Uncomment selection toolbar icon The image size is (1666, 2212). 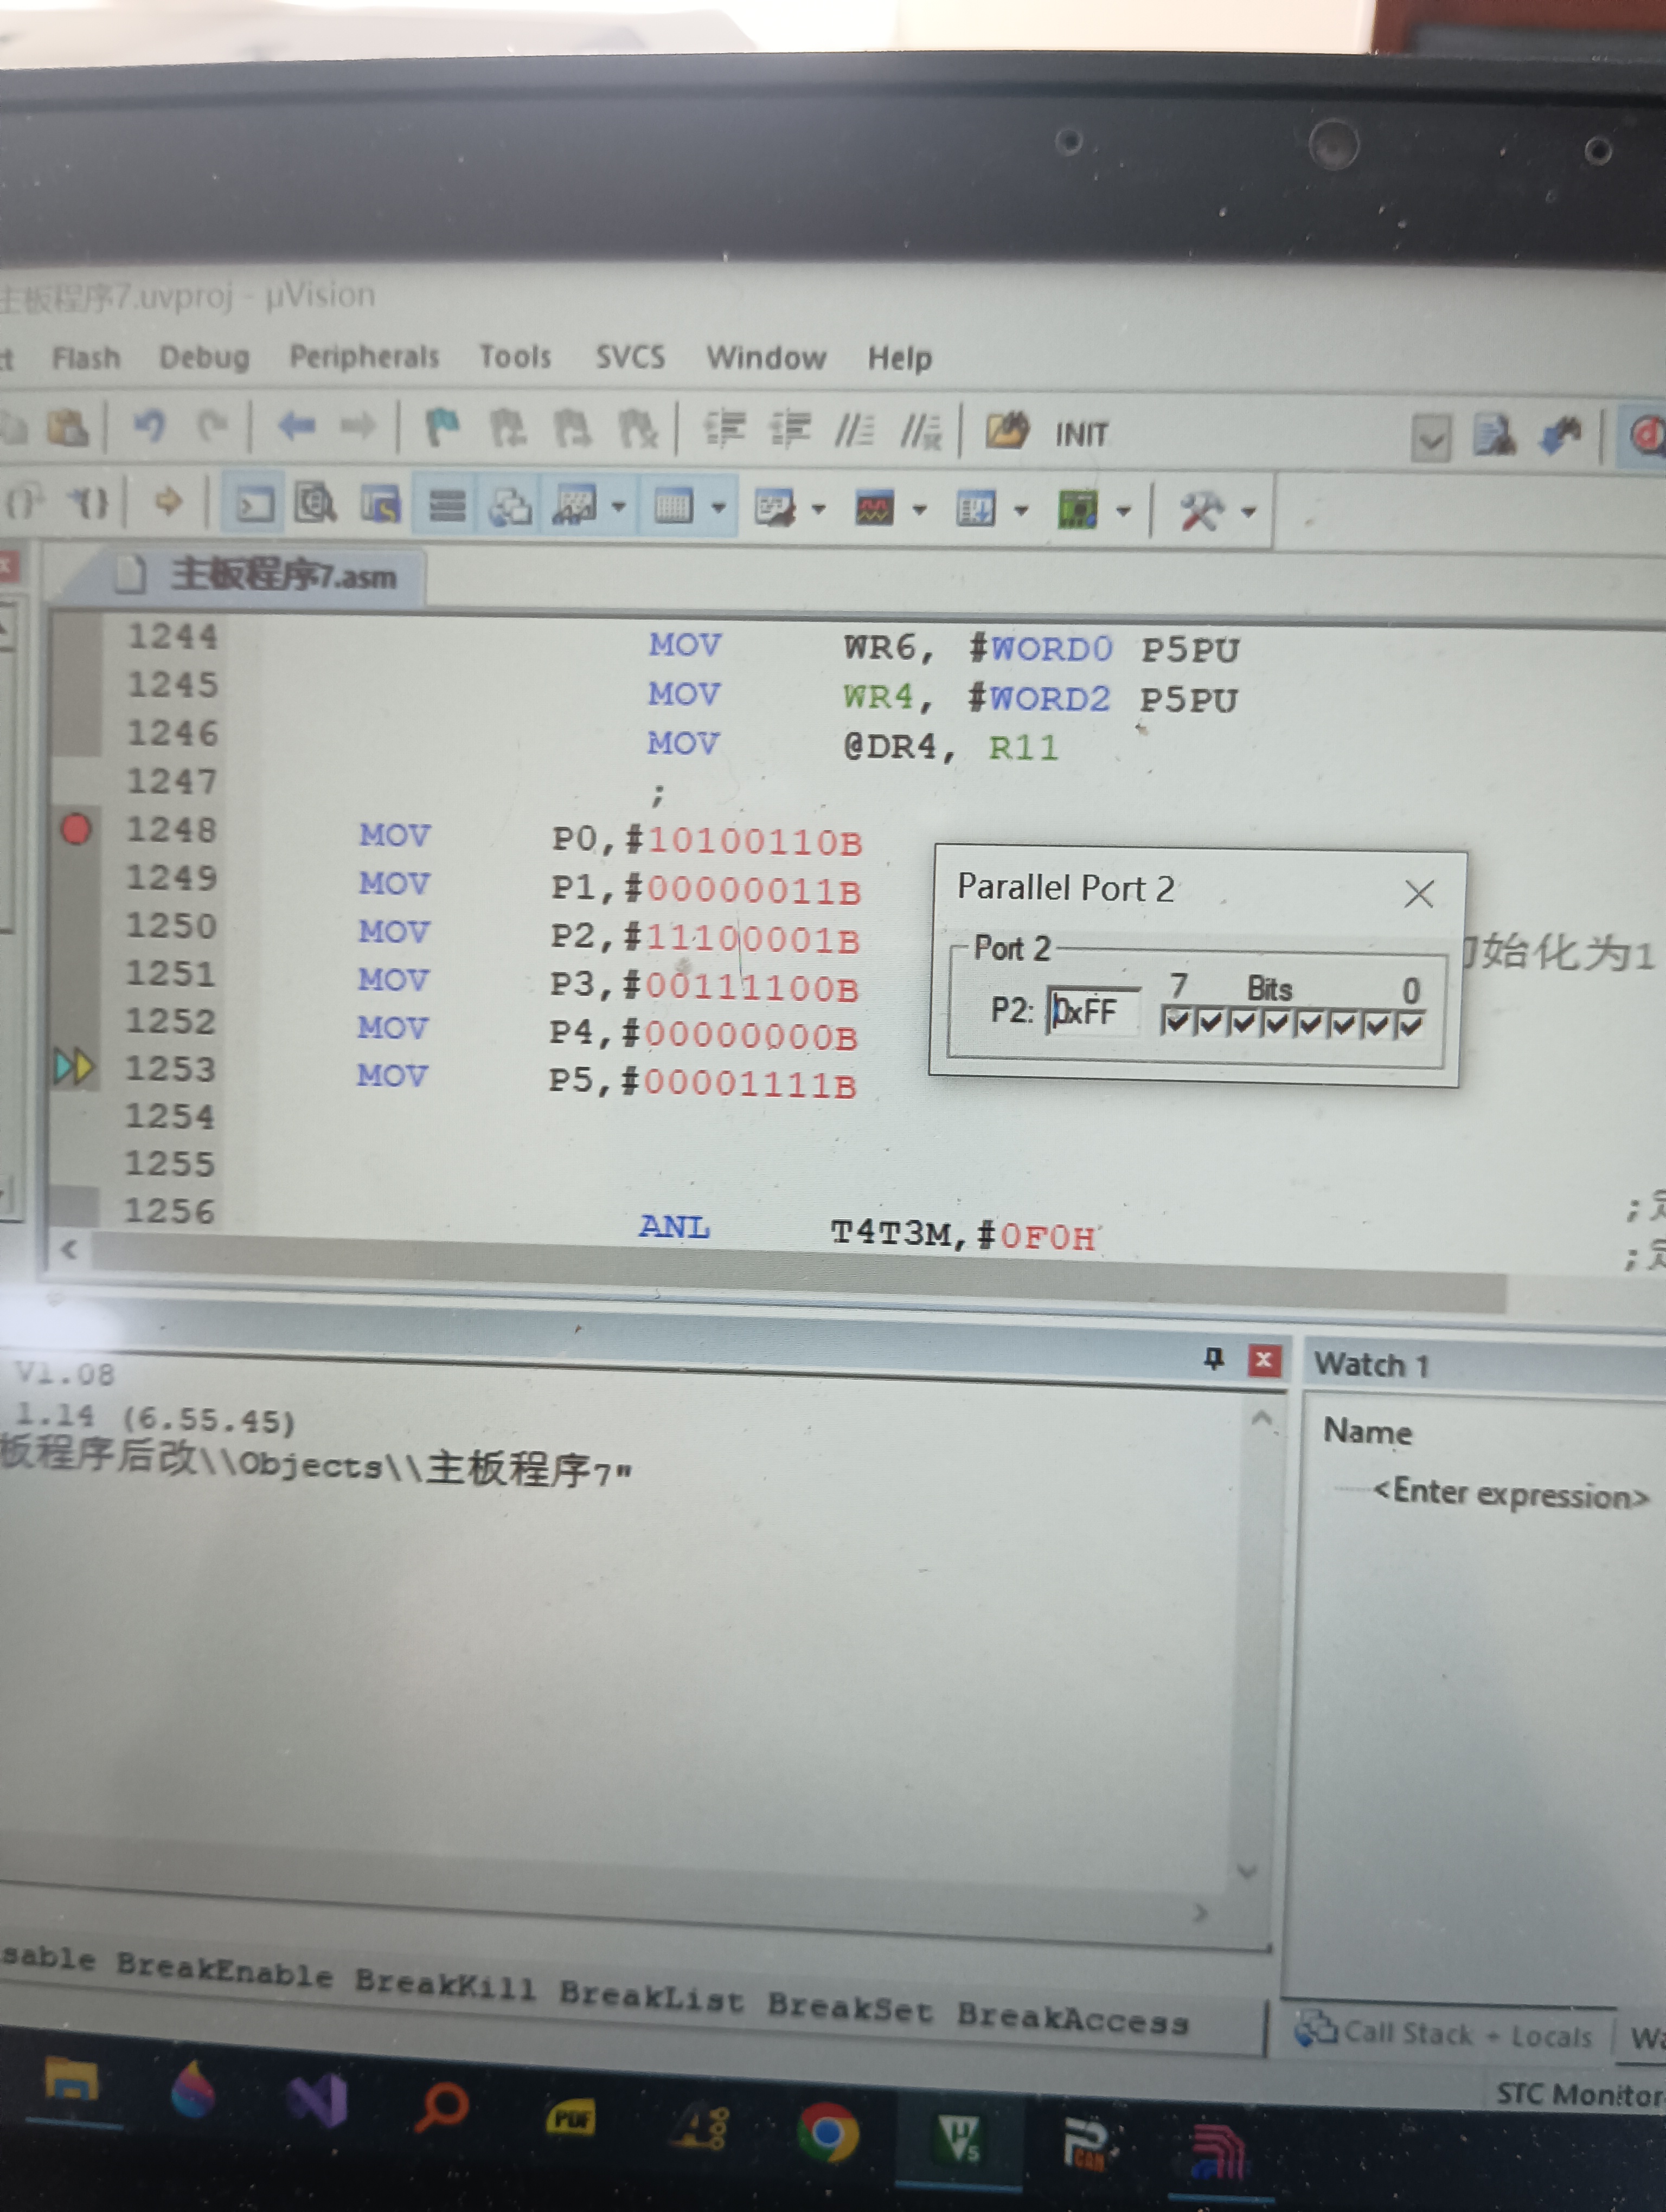coord(921,432)
